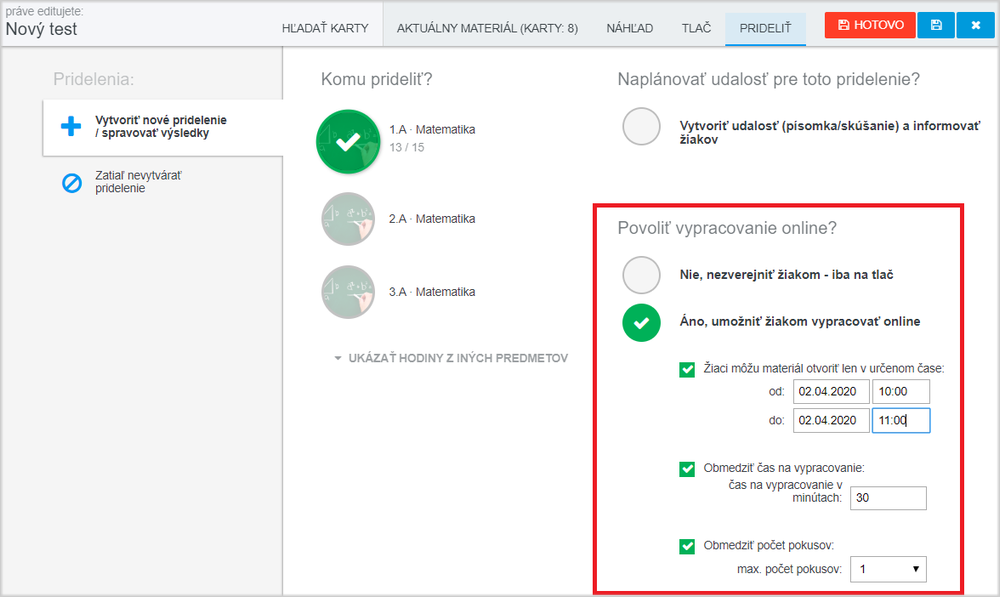Uncheck Obmedziť čas na vypracovanie checkbox
Screen dimensions: 1000x597
[687, 469]
